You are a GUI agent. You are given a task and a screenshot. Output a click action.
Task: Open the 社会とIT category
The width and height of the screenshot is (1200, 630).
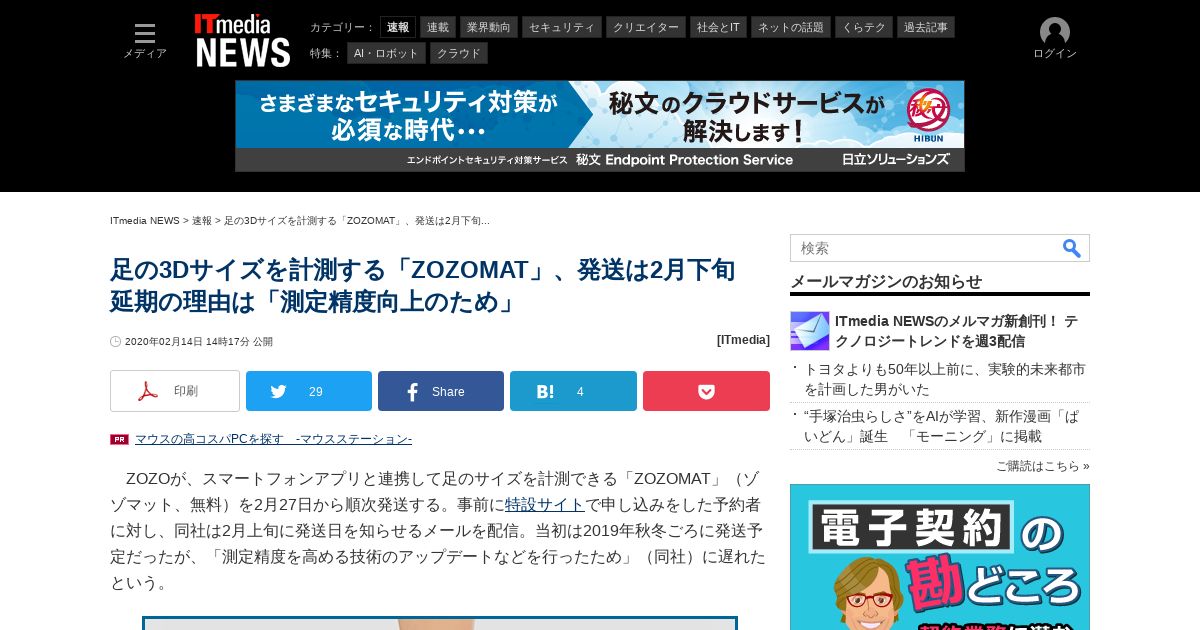point(718,27)
